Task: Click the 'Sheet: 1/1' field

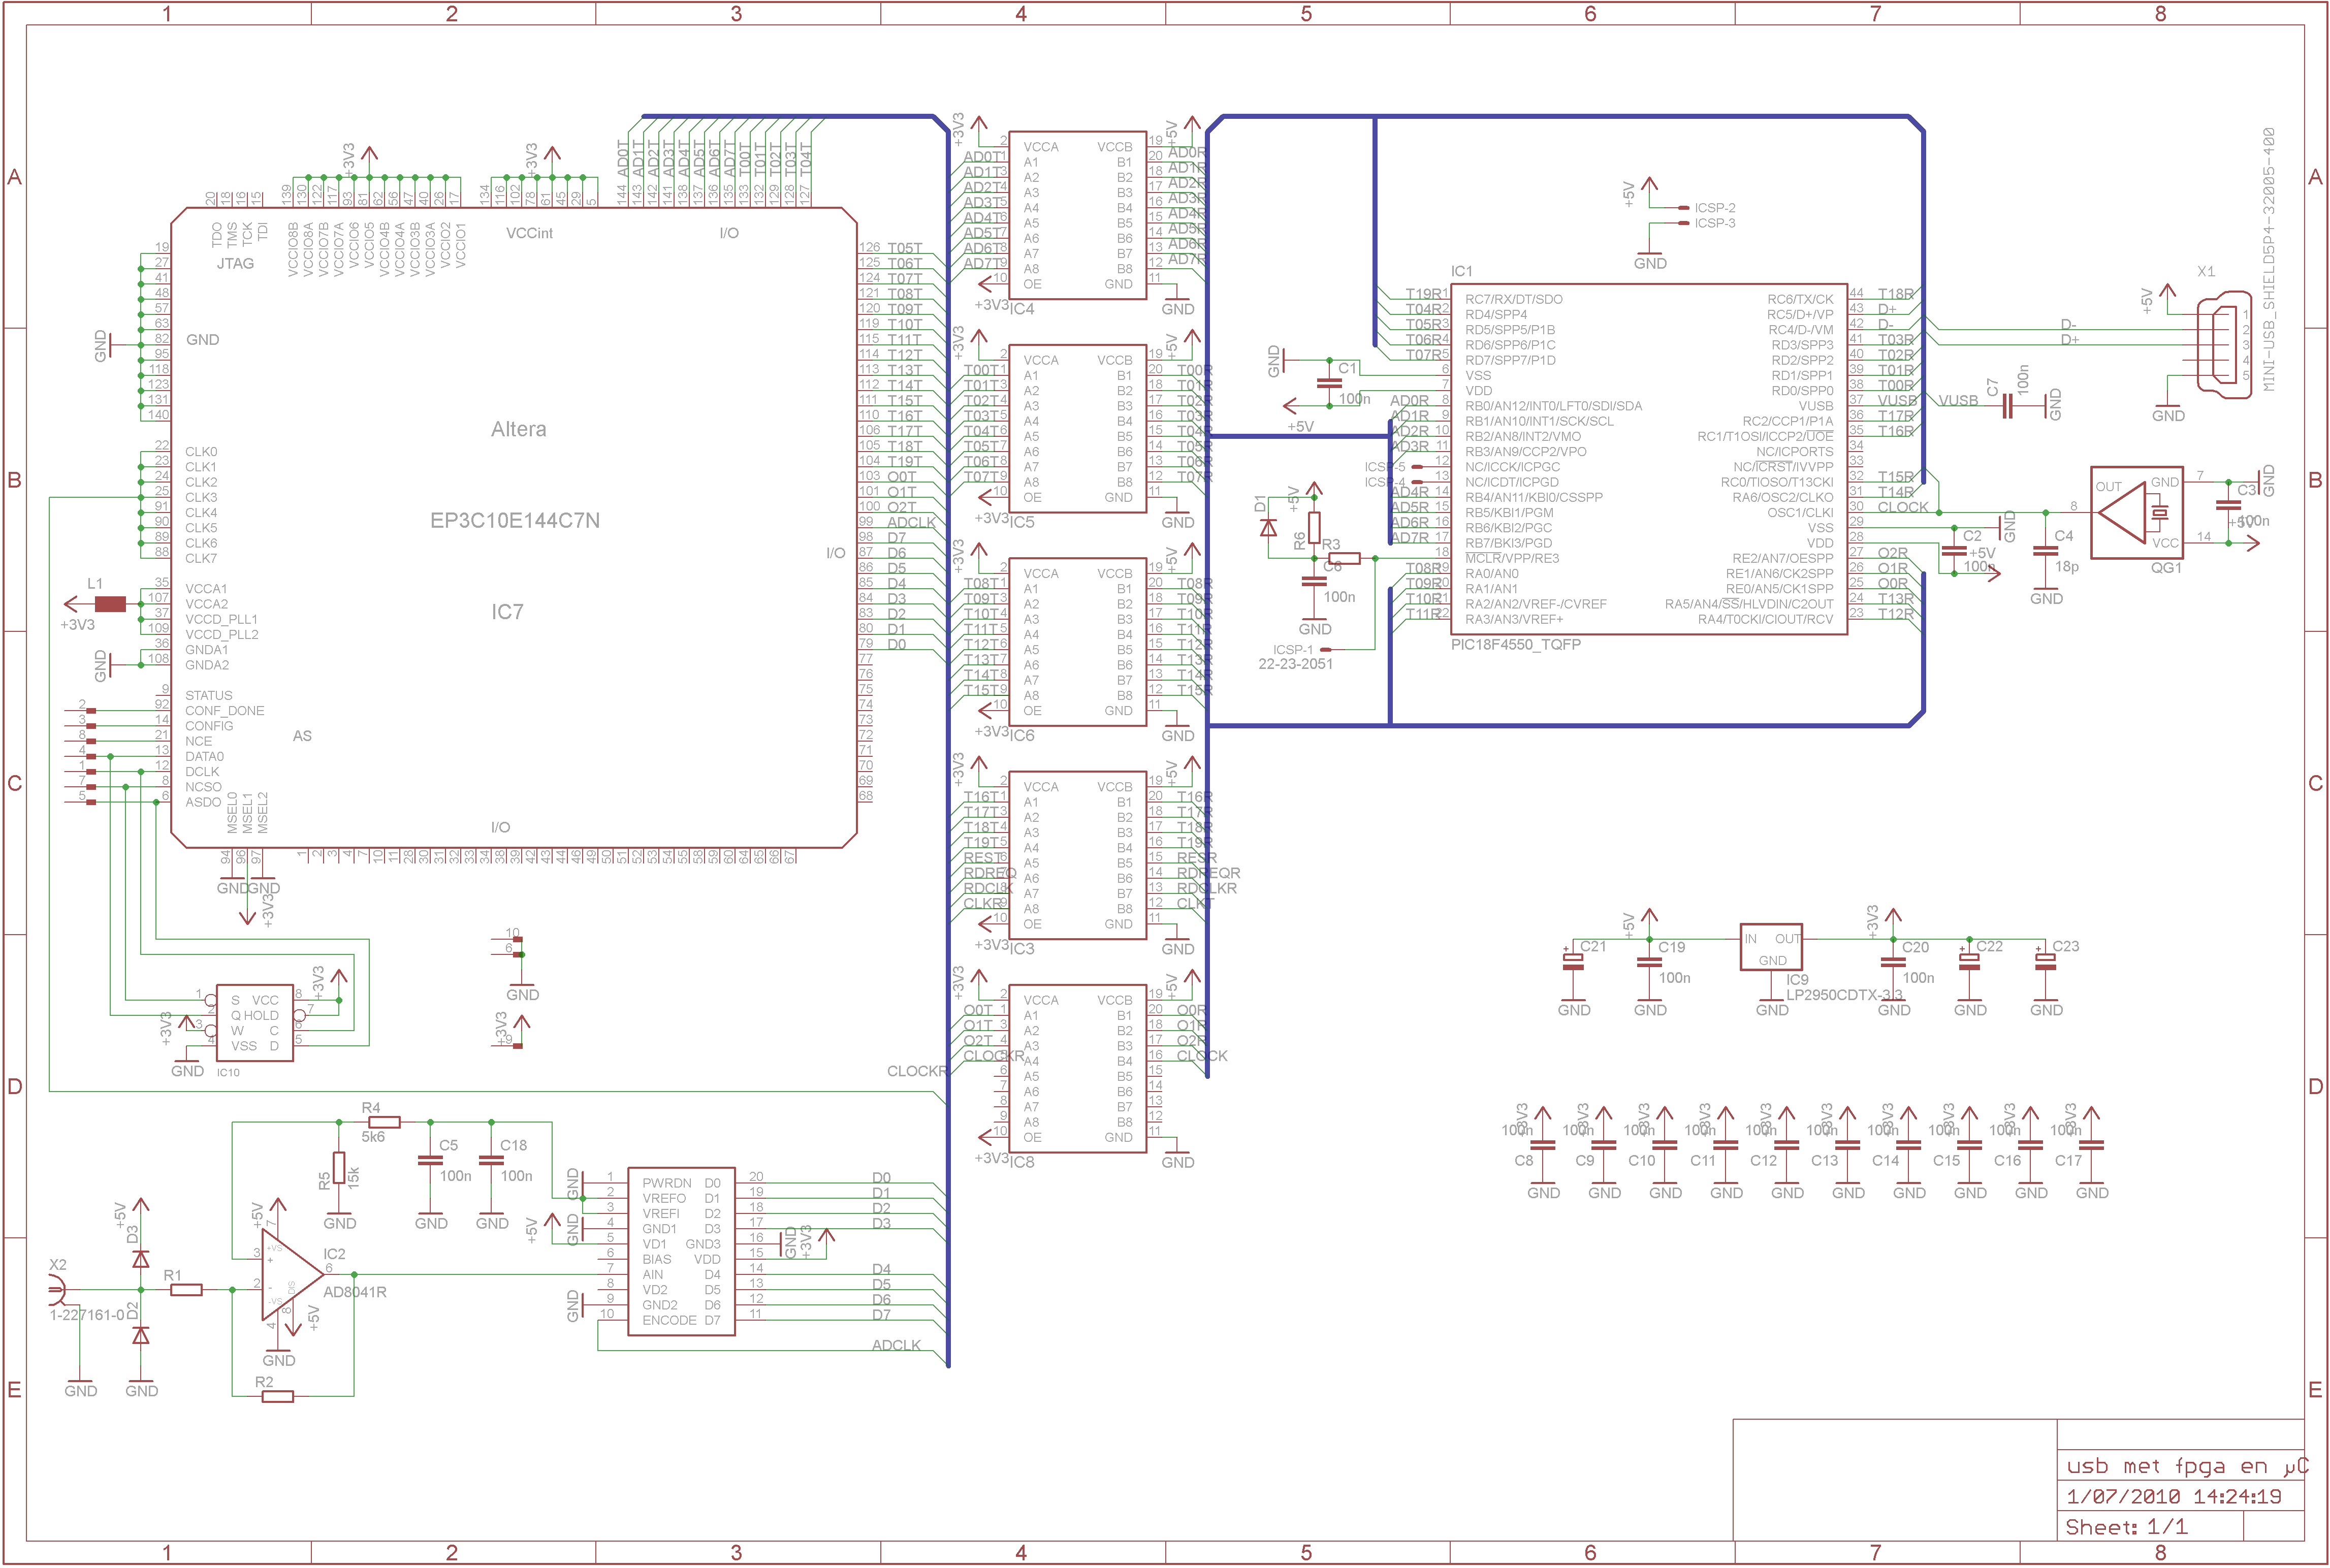Action: click(x=2126, y=1527)
